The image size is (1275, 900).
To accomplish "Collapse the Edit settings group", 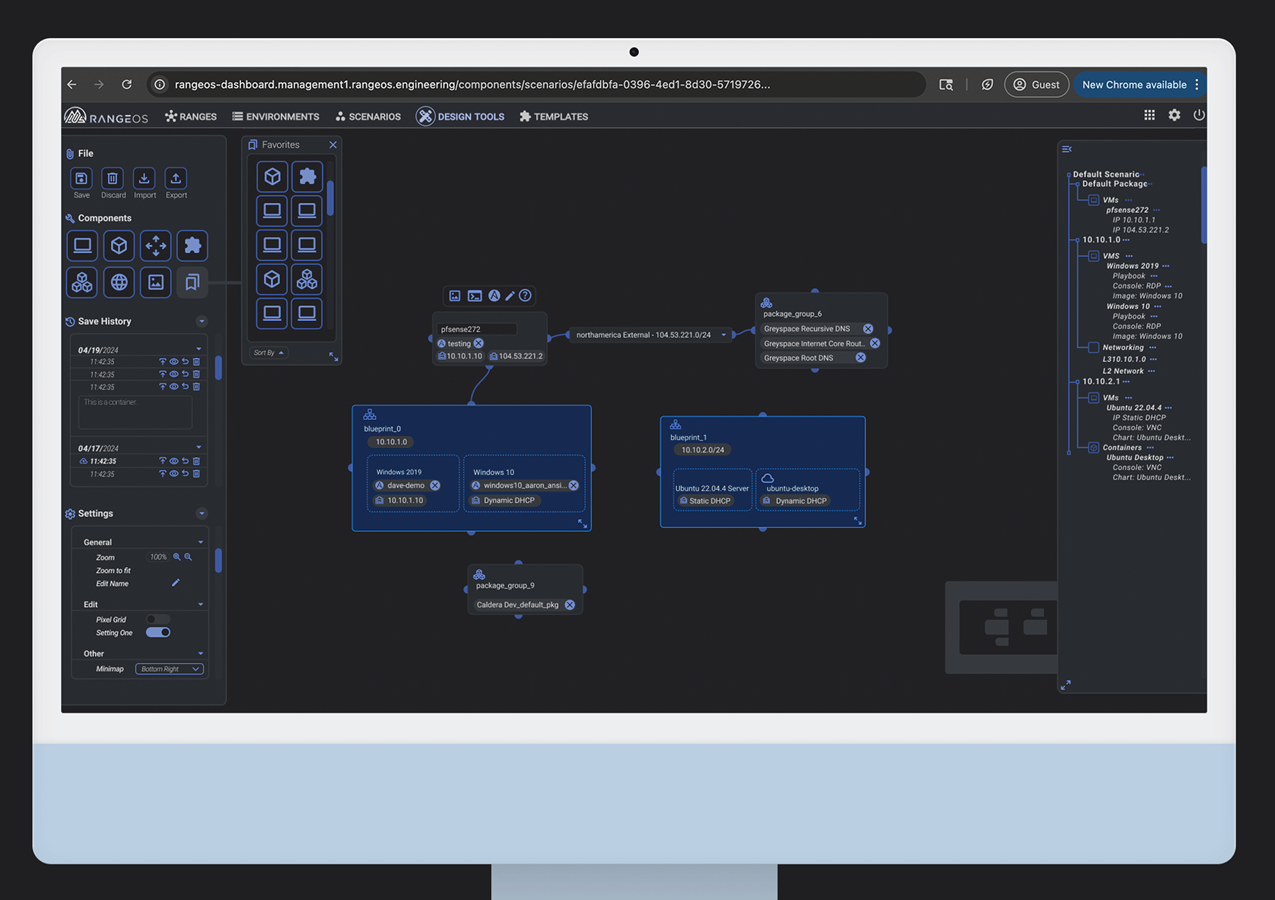I will [200, 605].
